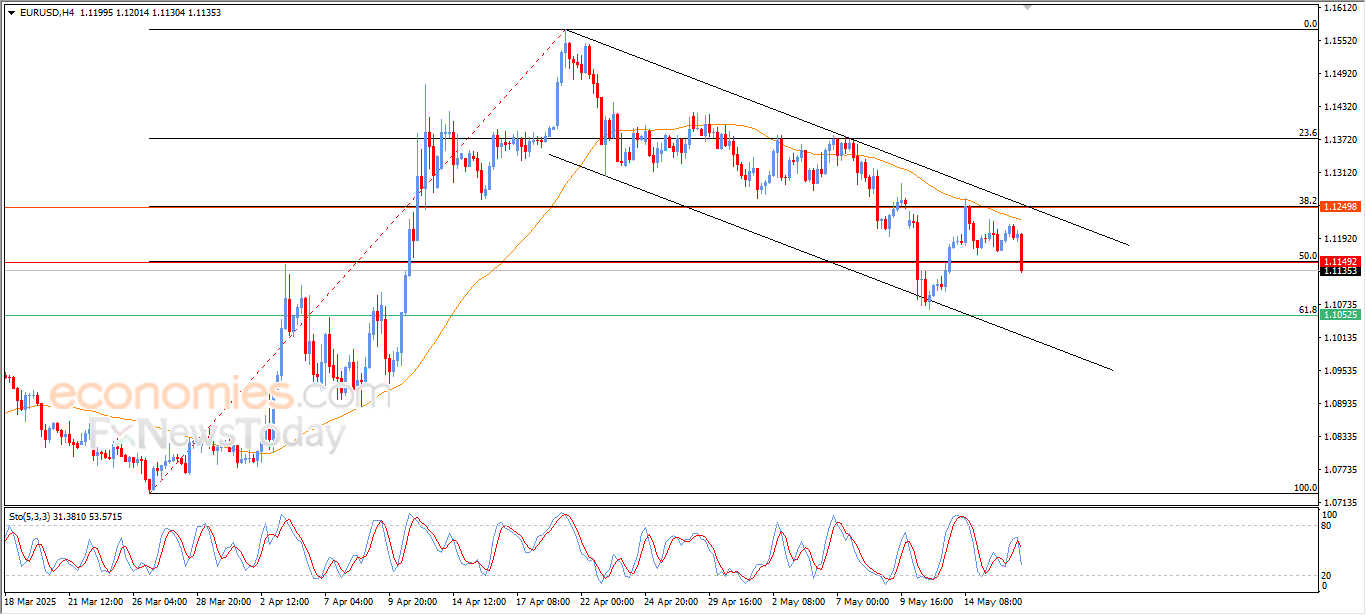Screen dimensions: 1366x615
Task: Select the EURUSD,H4 symbol title text
Action: point(45,13)
